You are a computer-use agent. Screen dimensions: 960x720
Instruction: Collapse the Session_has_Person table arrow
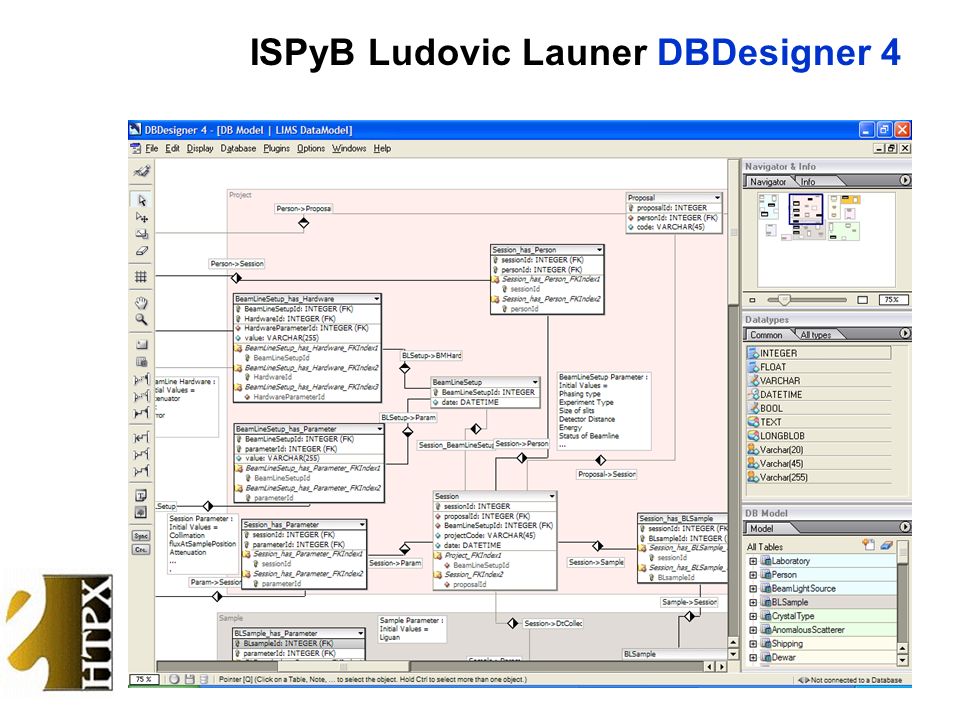pos(599,249)
